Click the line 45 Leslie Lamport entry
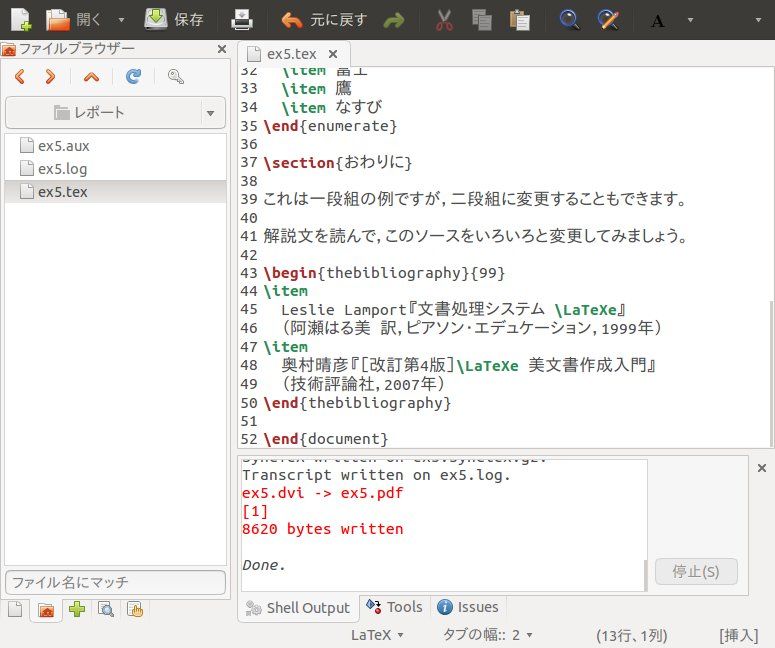 (x=454, y=310)
